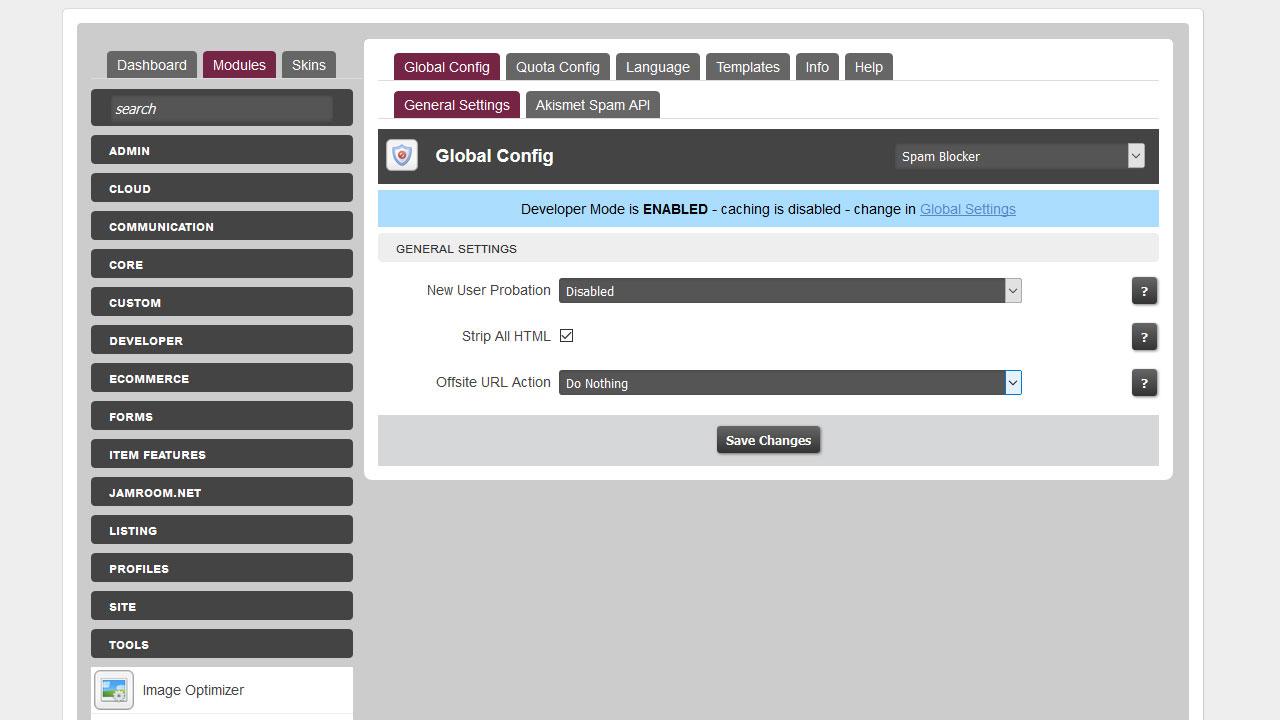
Task: Toggle the Strip All HTML checkbox
Action: (x=566, y=336)
